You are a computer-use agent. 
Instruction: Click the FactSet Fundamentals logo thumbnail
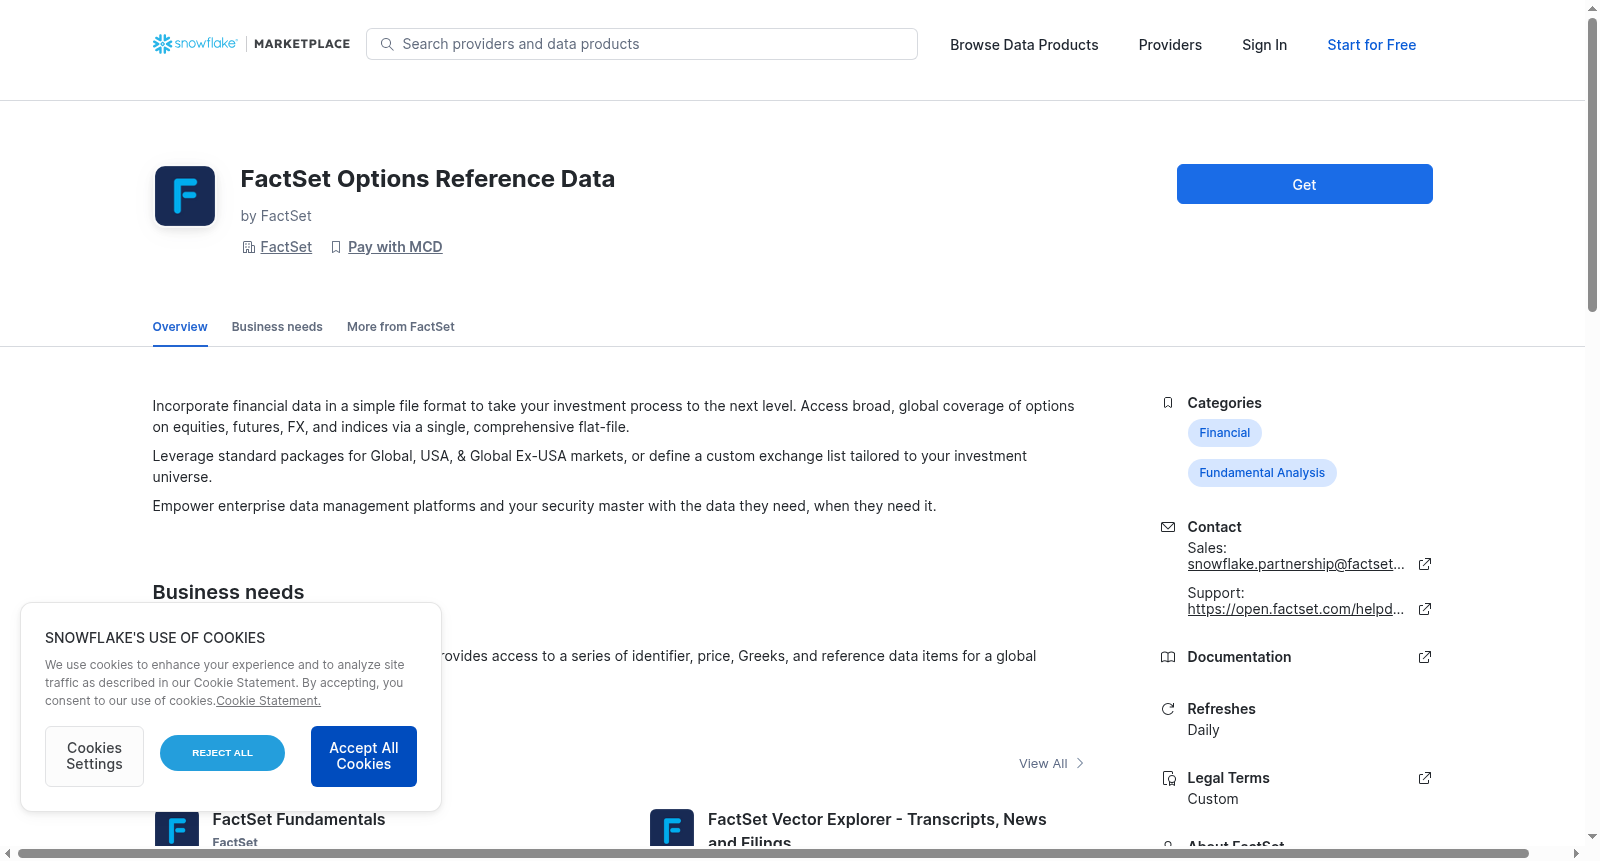pos(177,828)
